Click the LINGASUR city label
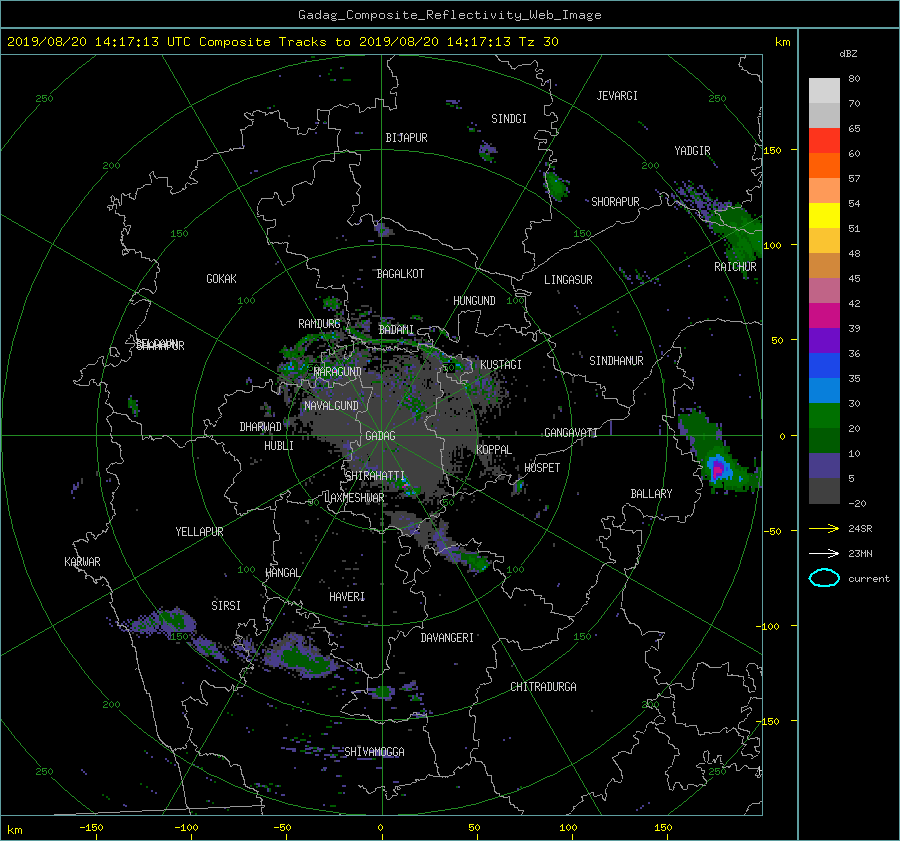This screenshot has width=900, height=841. [x=568, y=280]
